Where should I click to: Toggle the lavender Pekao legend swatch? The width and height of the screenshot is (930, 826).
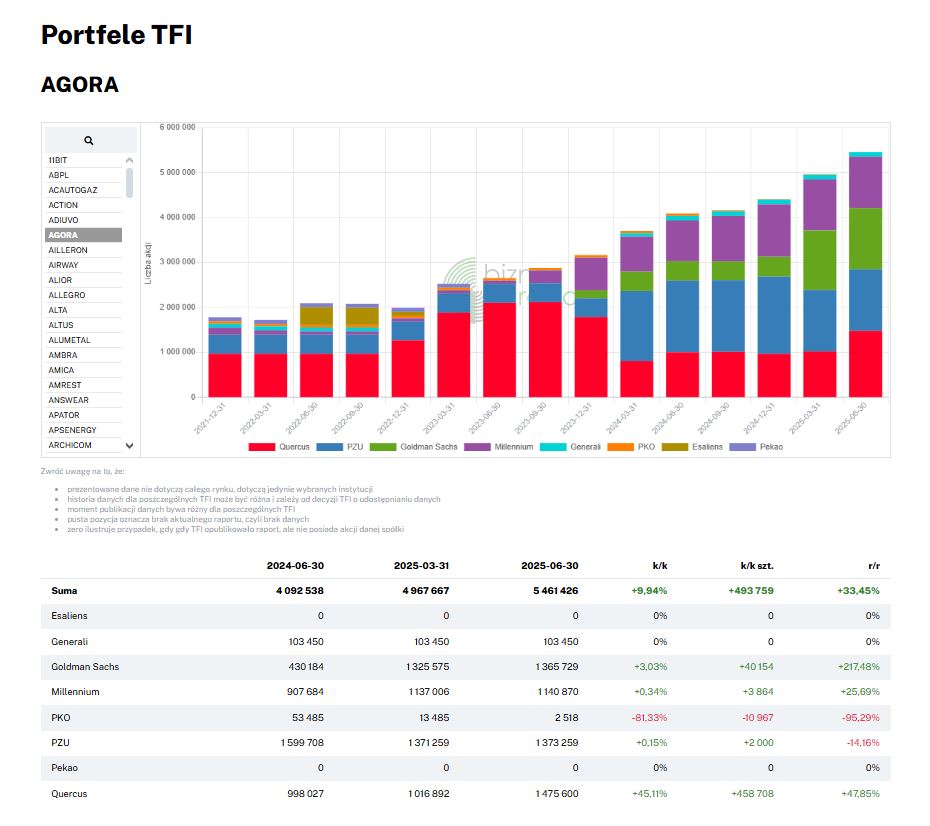coord(743,447)
